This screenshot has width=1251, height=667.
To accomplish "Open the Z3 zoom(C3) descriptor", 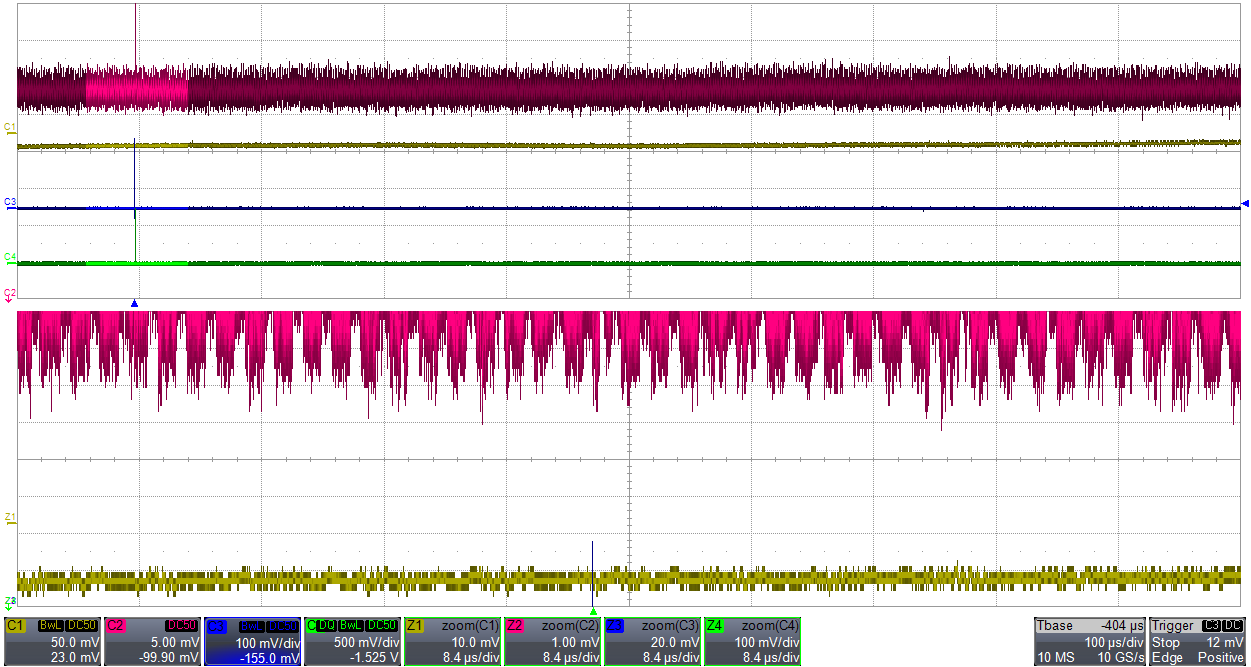I will (652, 641).
